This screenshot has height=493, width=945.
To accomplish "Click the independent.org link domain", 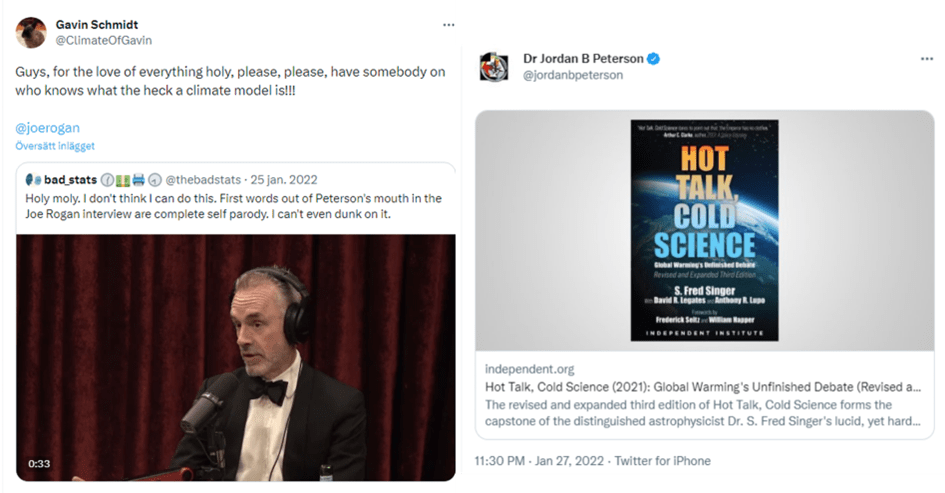I will click(529, 369).
